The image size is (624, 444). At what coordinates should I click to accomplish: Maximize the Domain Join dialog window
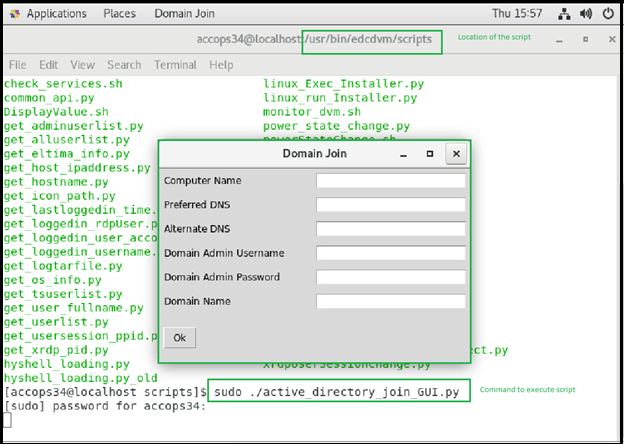(430, 155)
